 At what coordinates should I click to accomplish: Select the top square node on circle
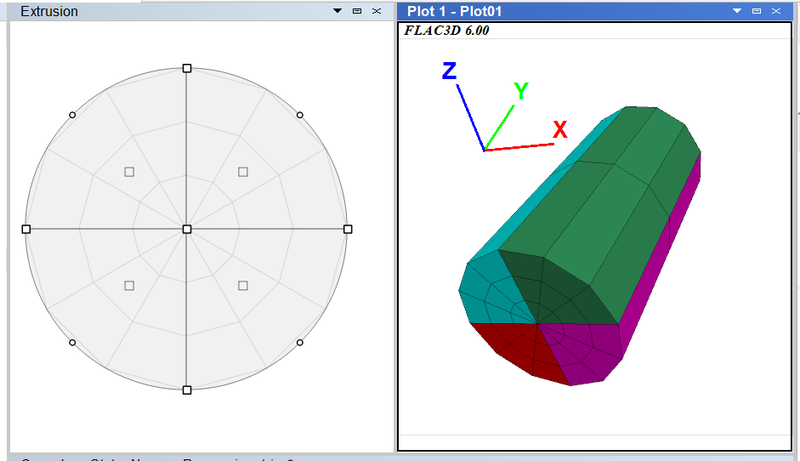(x=187, y=68)
